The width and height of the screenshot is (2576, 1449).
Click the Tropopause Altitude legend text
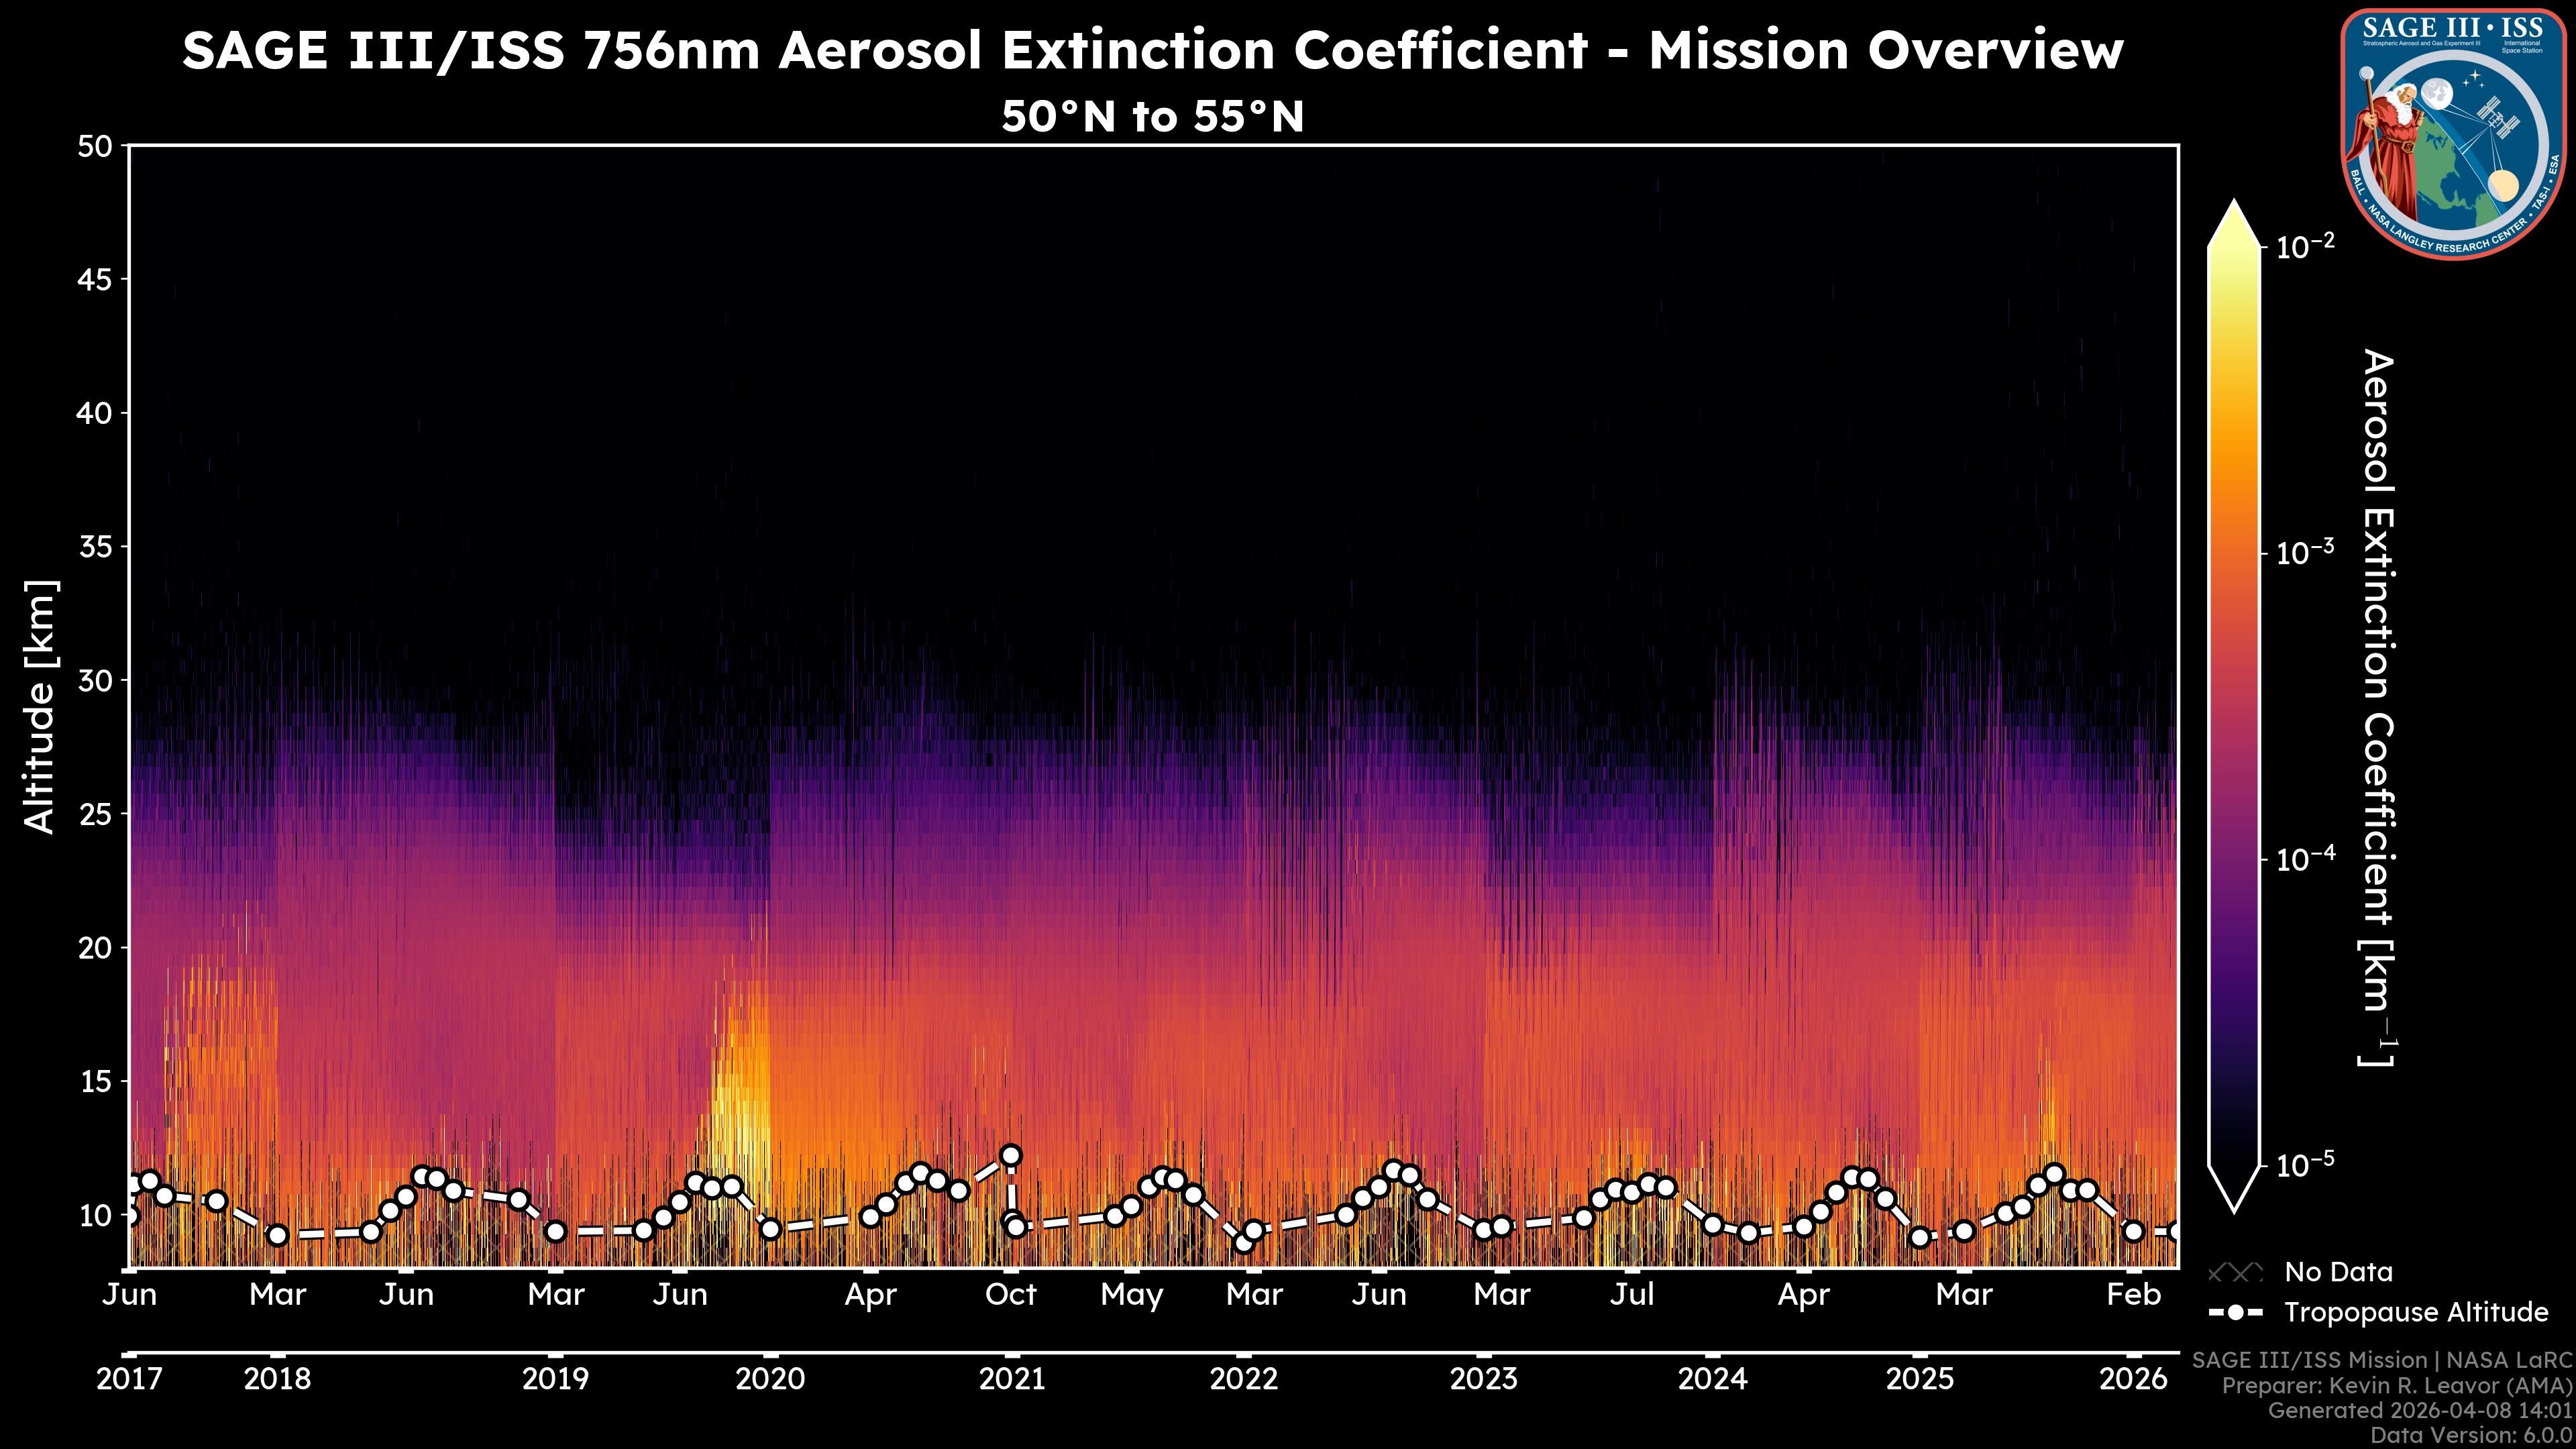(2416, 1312)
